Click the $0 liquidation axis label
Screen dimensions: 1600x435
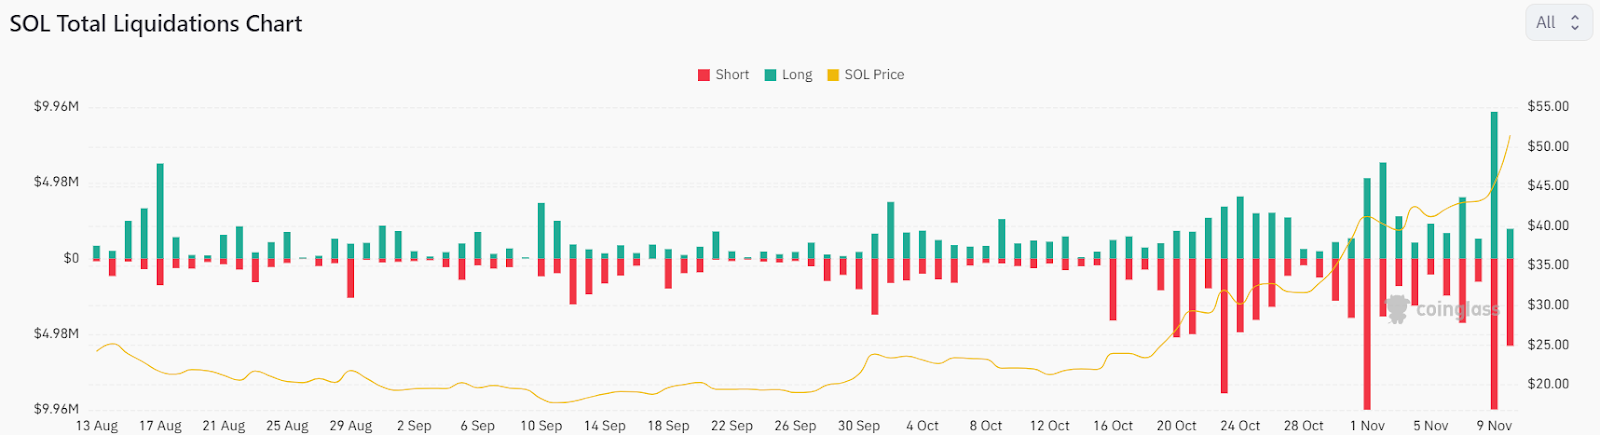click(x=71, y=258)
